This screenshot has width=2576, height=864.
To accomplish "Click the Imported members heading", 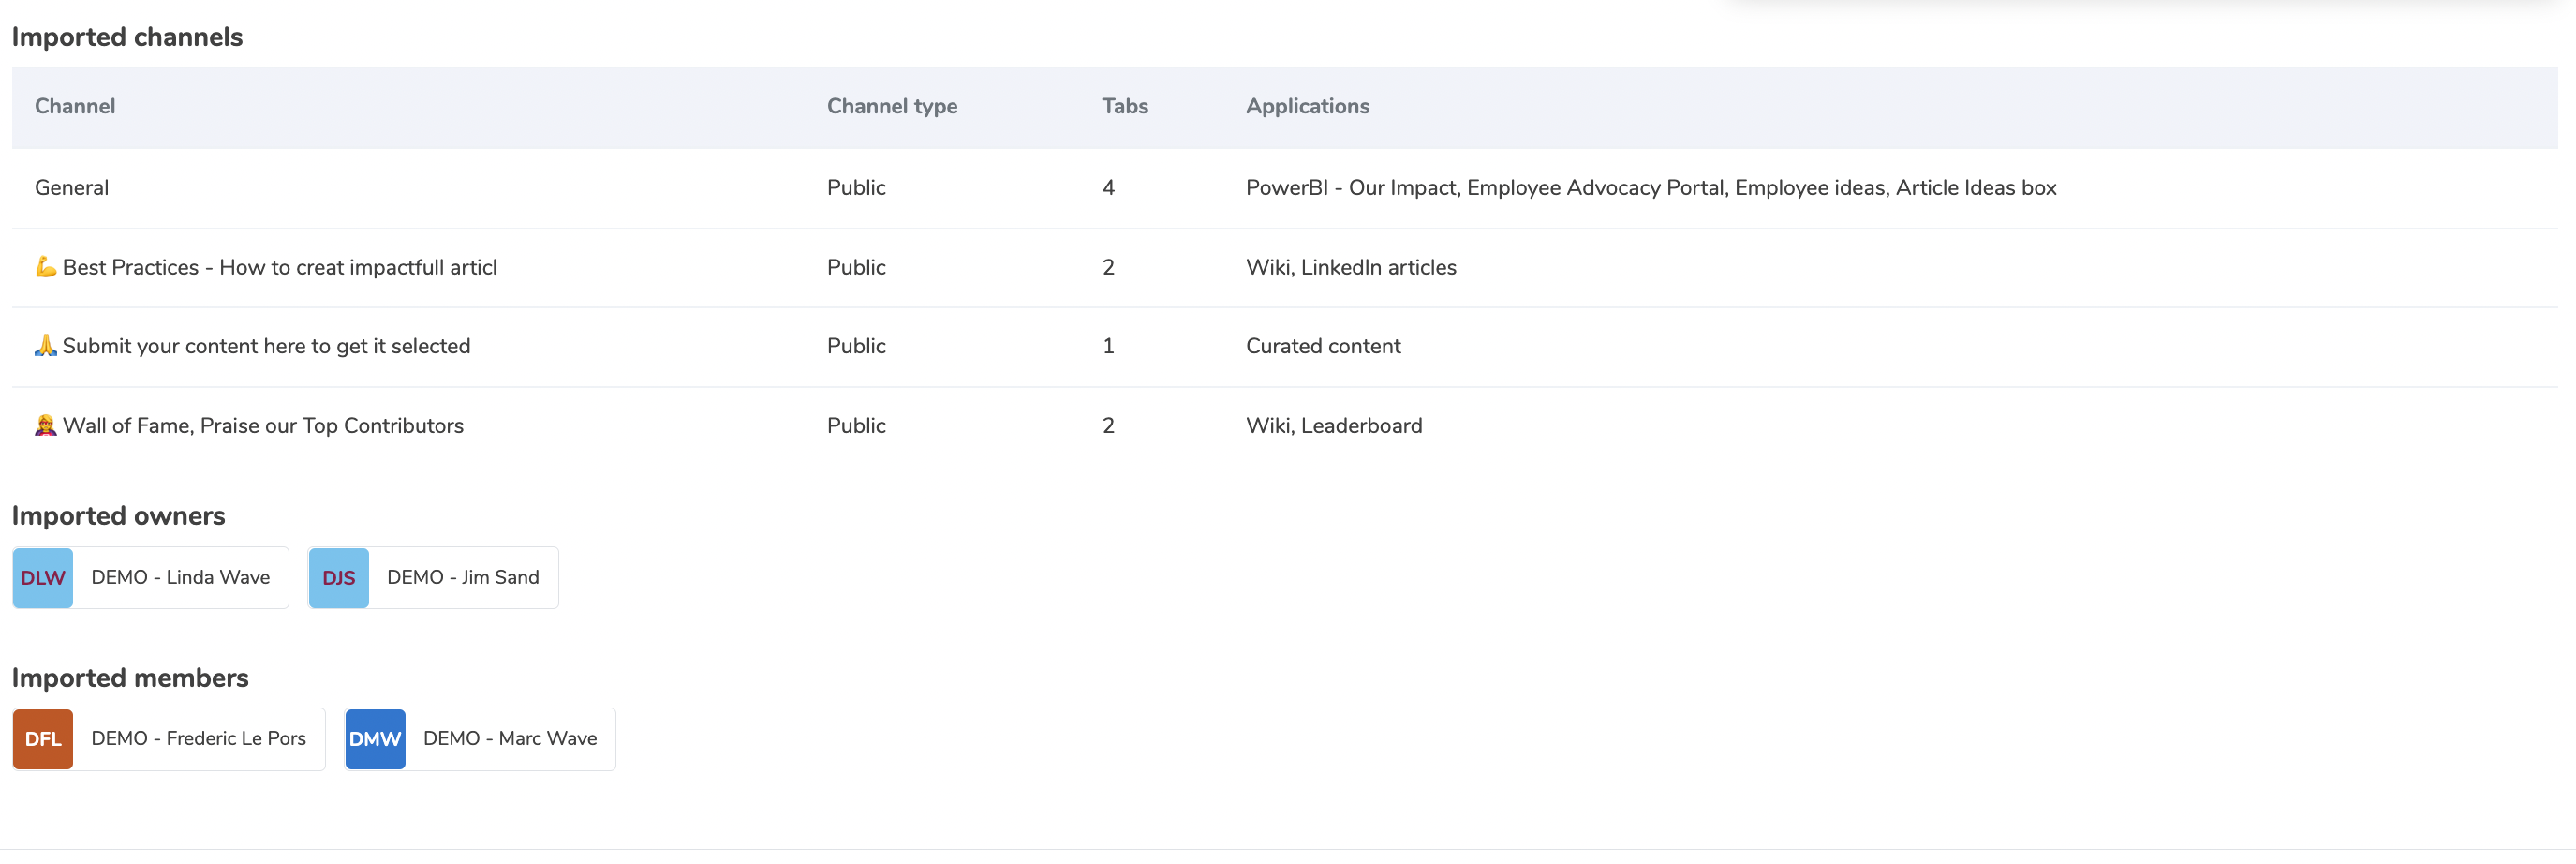I will click(x=130, y=678).
